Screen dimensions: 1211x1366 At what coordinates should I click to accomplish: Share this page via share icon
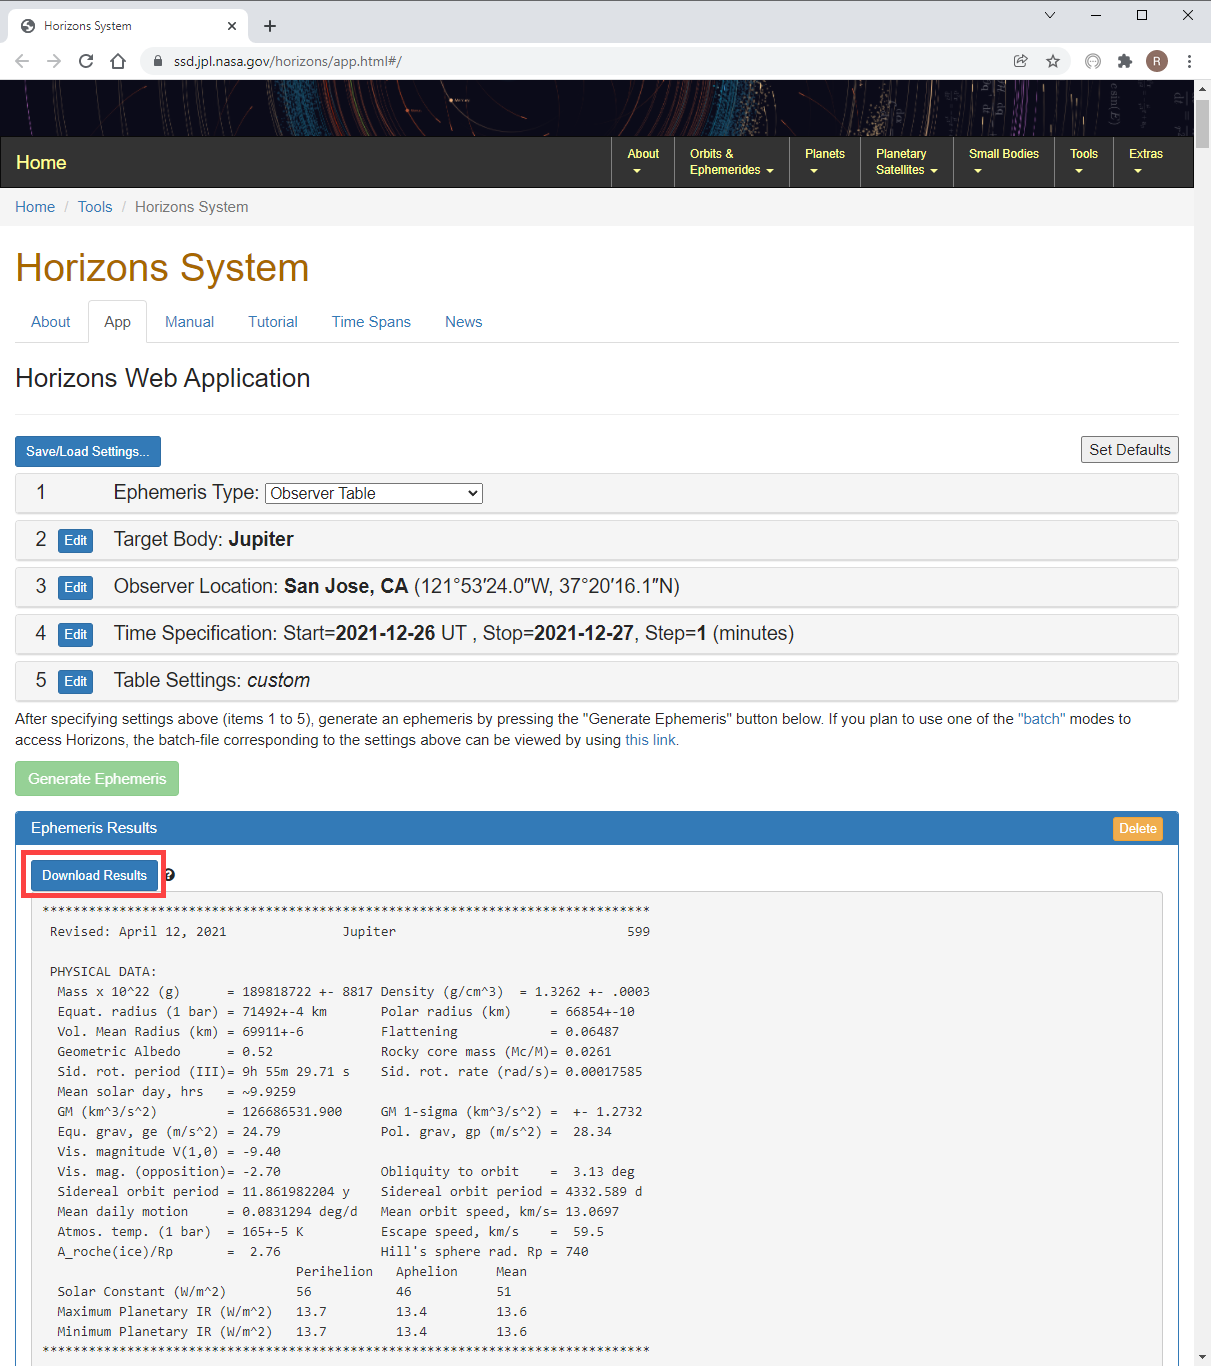(1021, 61)
